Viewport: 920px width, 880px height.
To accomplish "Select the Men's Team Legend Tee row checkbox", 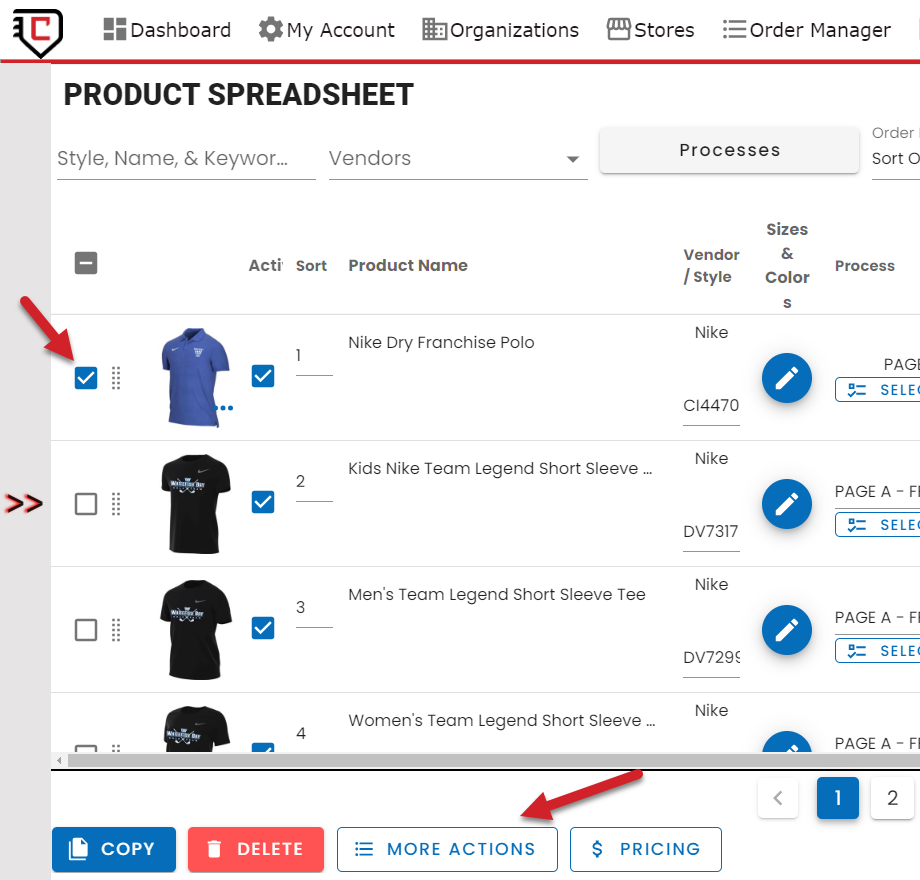I will (x=86, y=629).
